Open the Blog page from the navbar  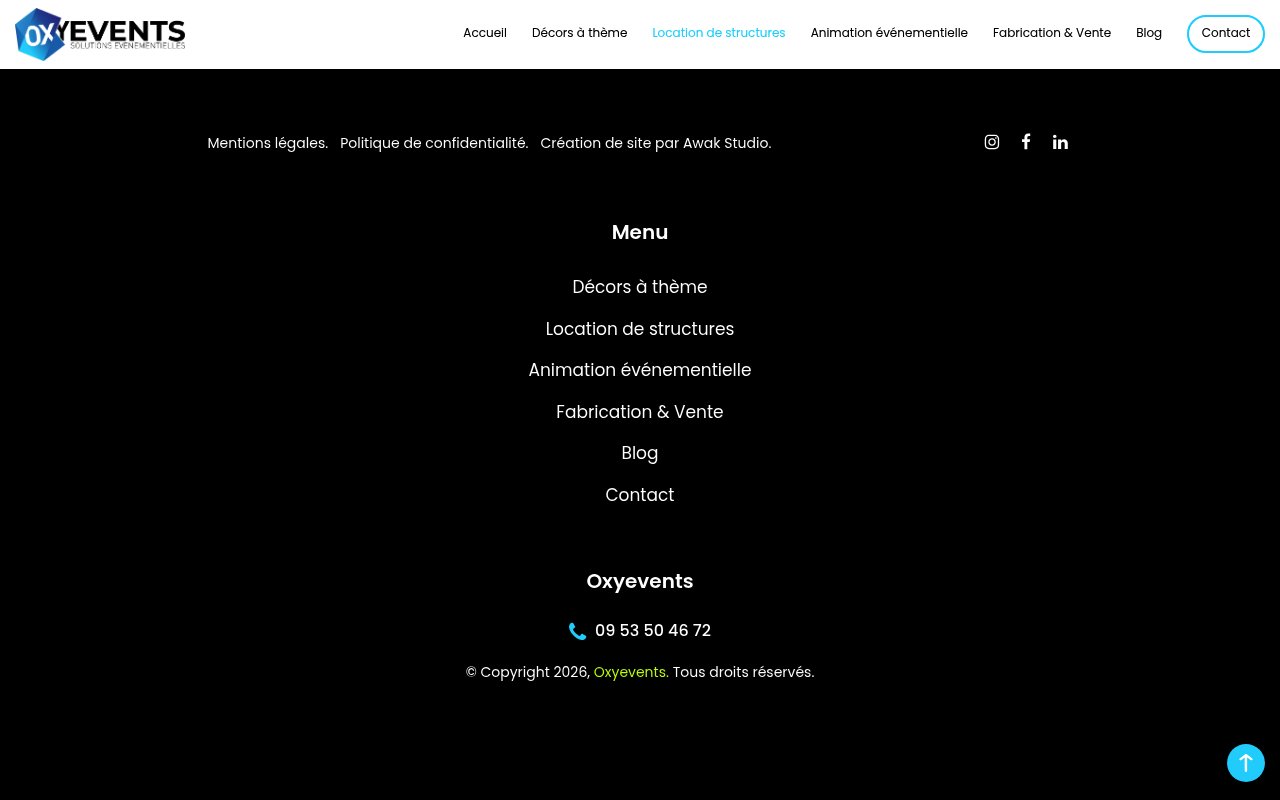pos(1148,33)
